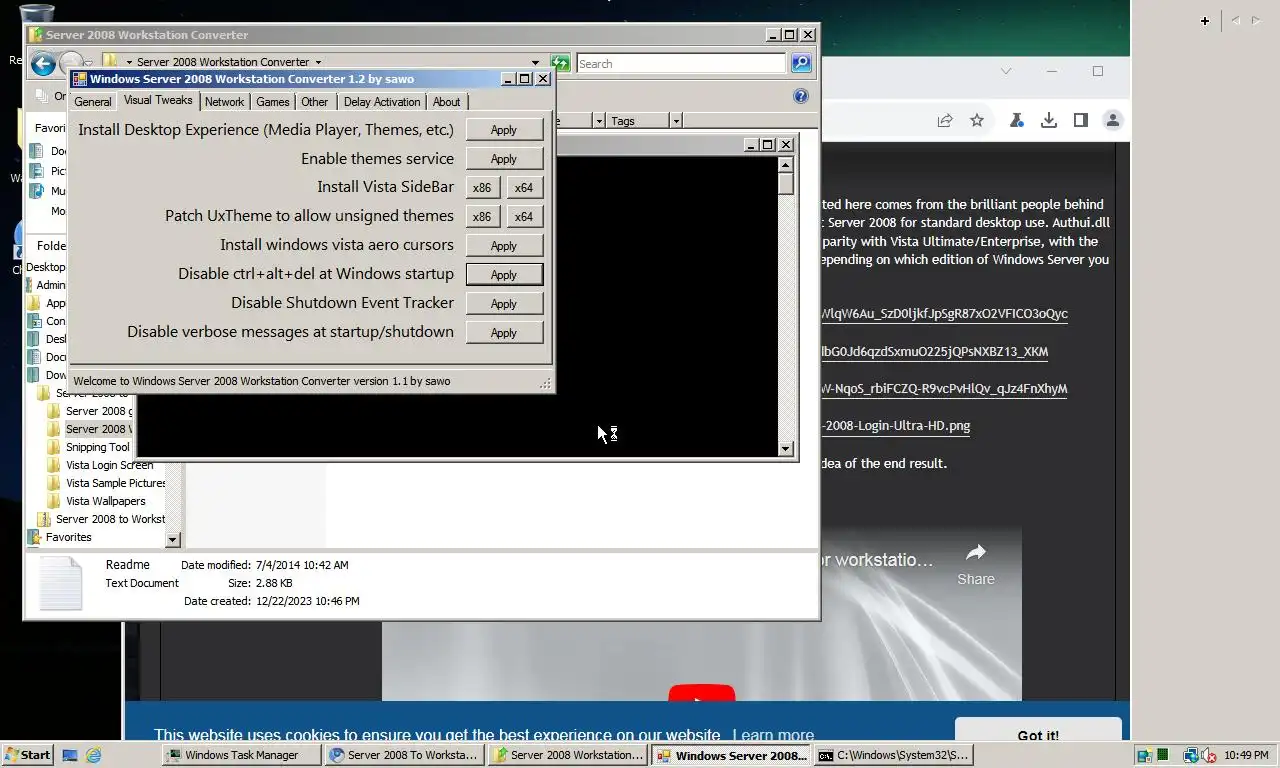The width and height of the screenshot is (1280, 768).
Task: Click the Explorer back arrow button
Action: point(43,64)
